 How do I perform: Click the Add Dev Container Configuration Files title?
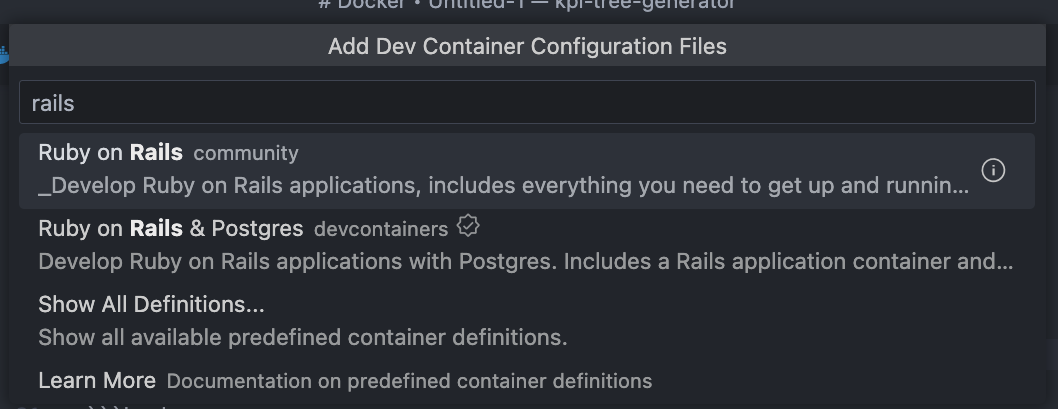[527, 46]
